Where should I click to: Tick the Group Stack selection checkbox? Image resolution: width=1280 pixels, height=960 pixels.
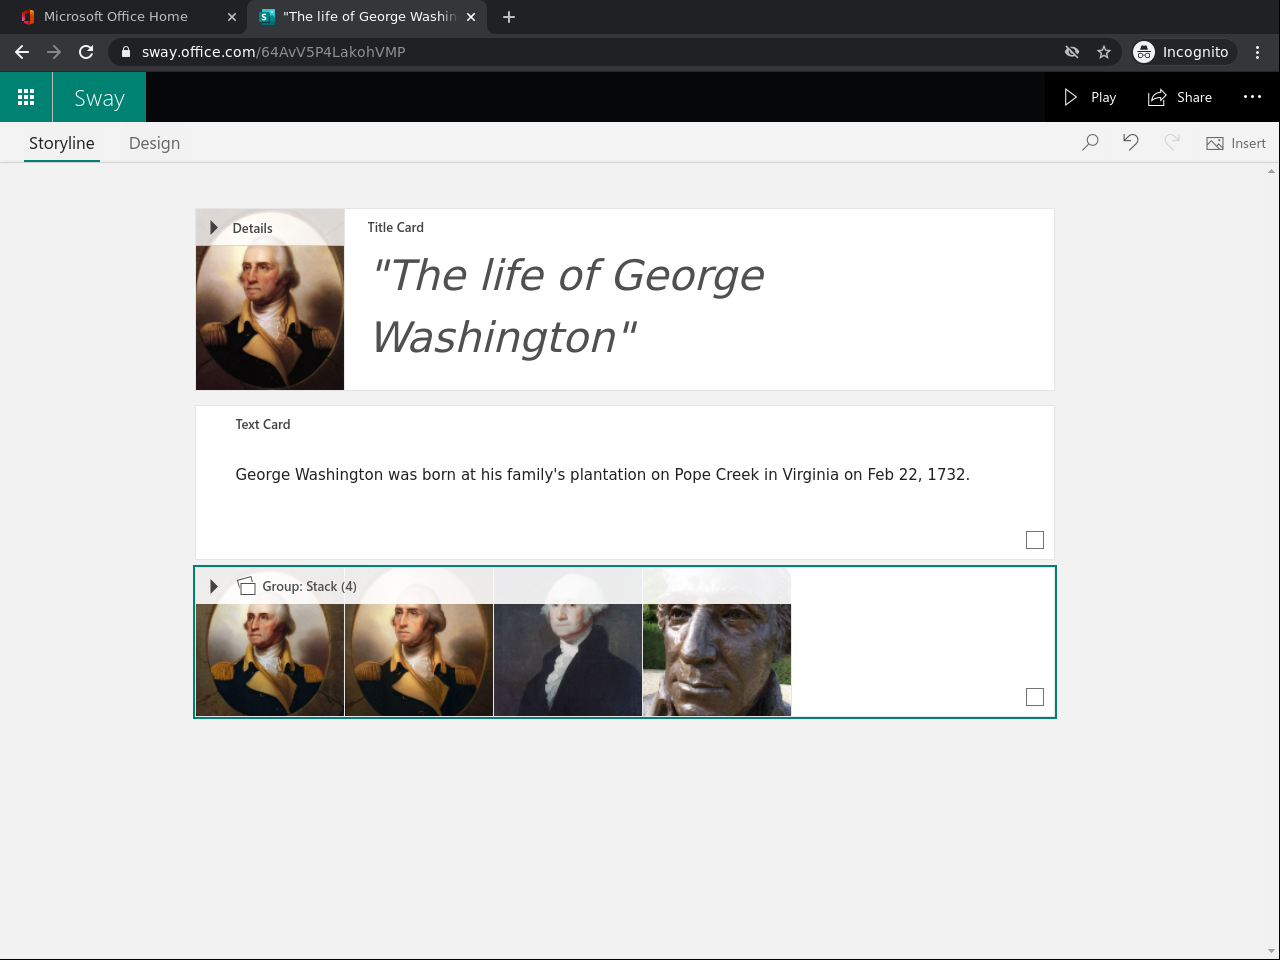(1035, 697)
